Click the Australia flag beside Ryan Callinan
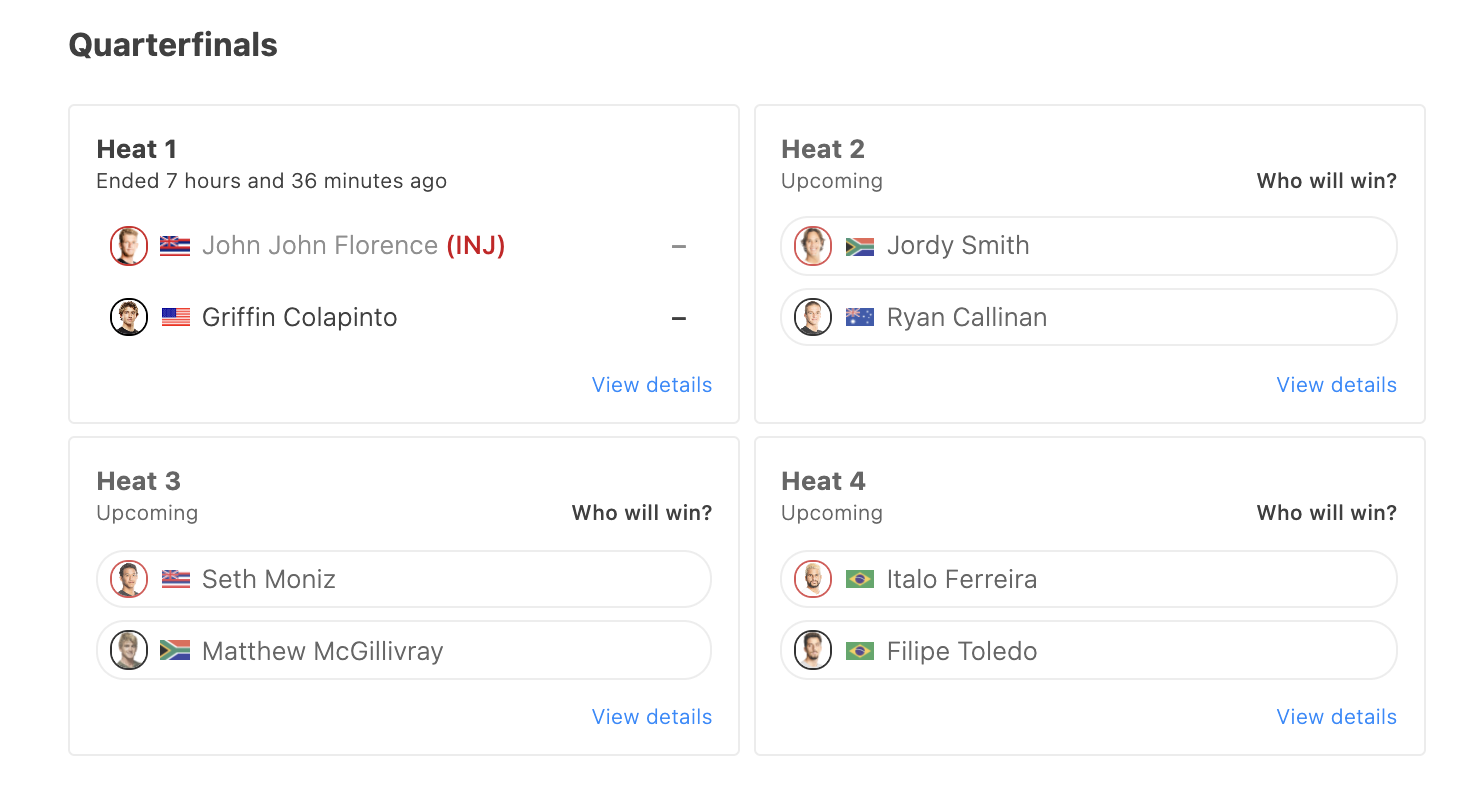The width and height of the screenshot is (1468, 812). pos(860,318)
